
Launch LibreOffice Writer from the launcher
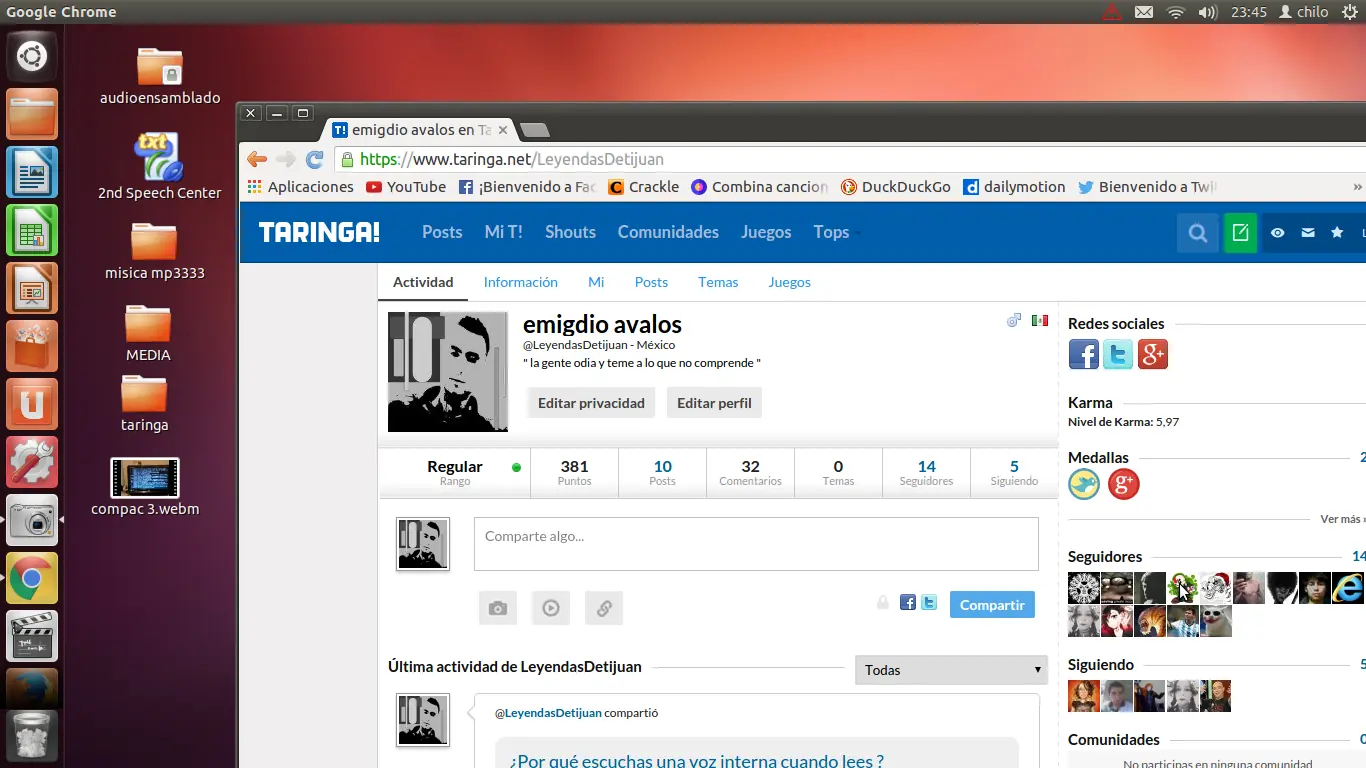pos(32,172)
